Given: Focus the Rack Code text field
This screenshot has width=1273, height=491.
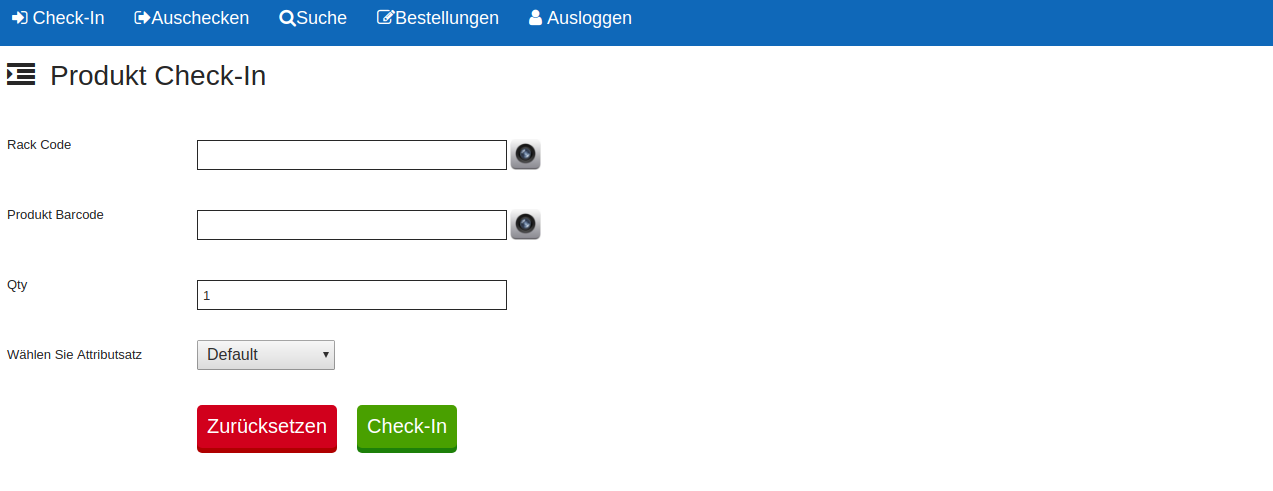Looking at the screenshot, I should 352,155.
